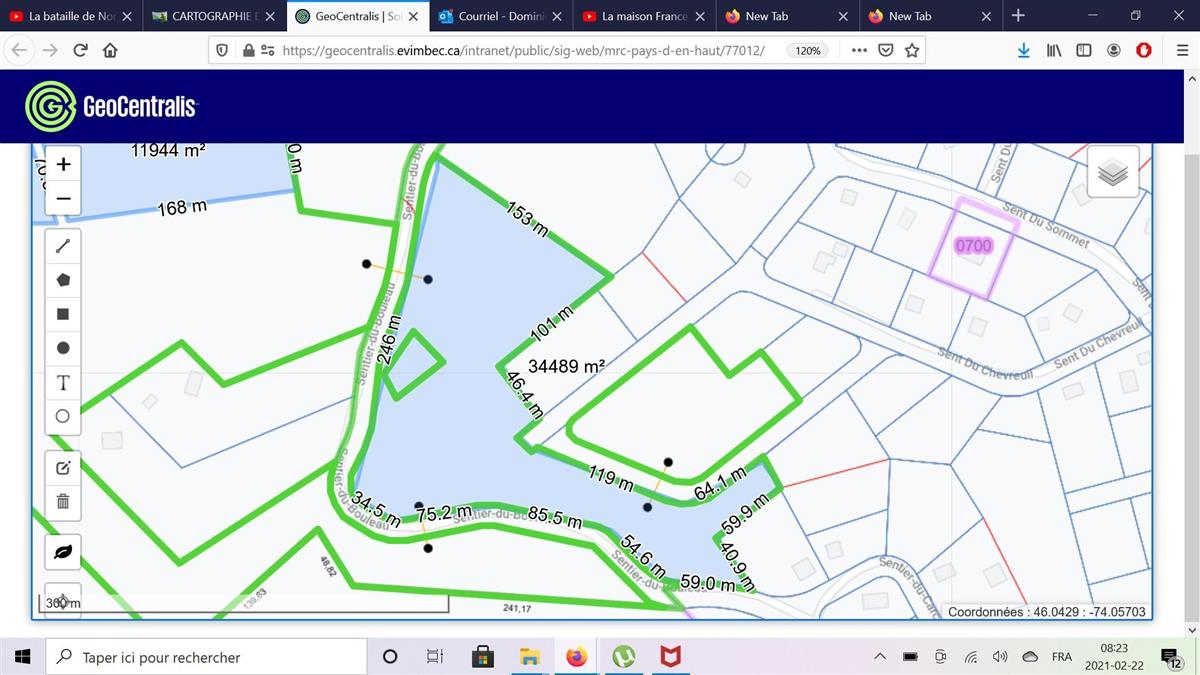
Task: Select the hollow circle marker tool
Action: [x=63, y=416]
